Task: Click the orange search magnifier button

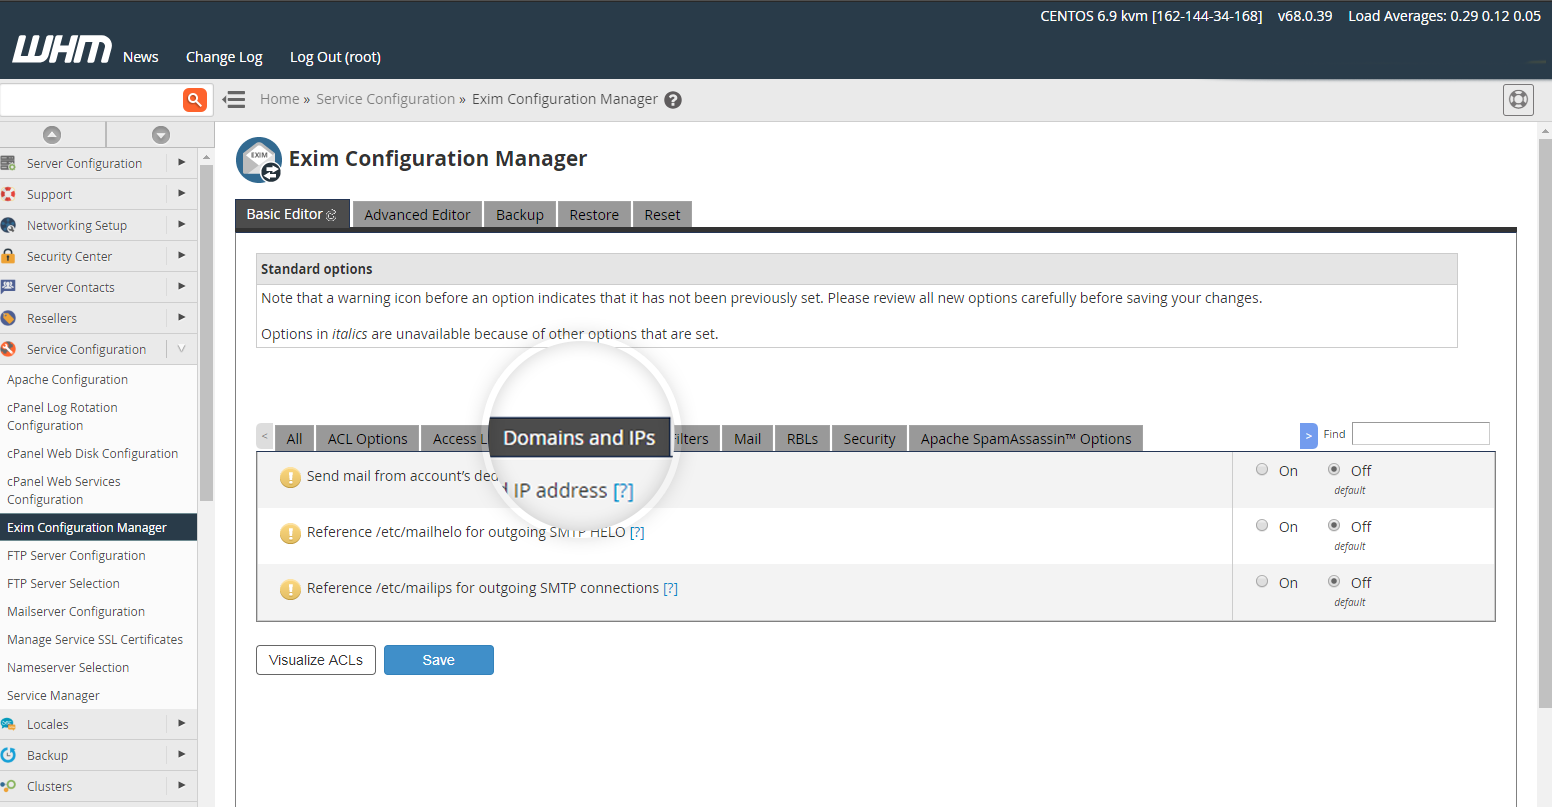Action: pos(195,99)
